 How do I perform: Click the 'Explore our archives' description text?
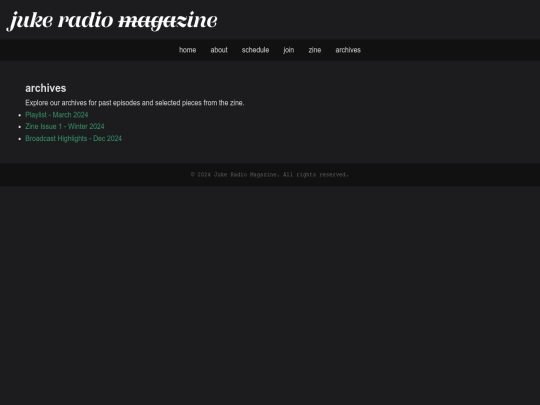tap(135, 103)
